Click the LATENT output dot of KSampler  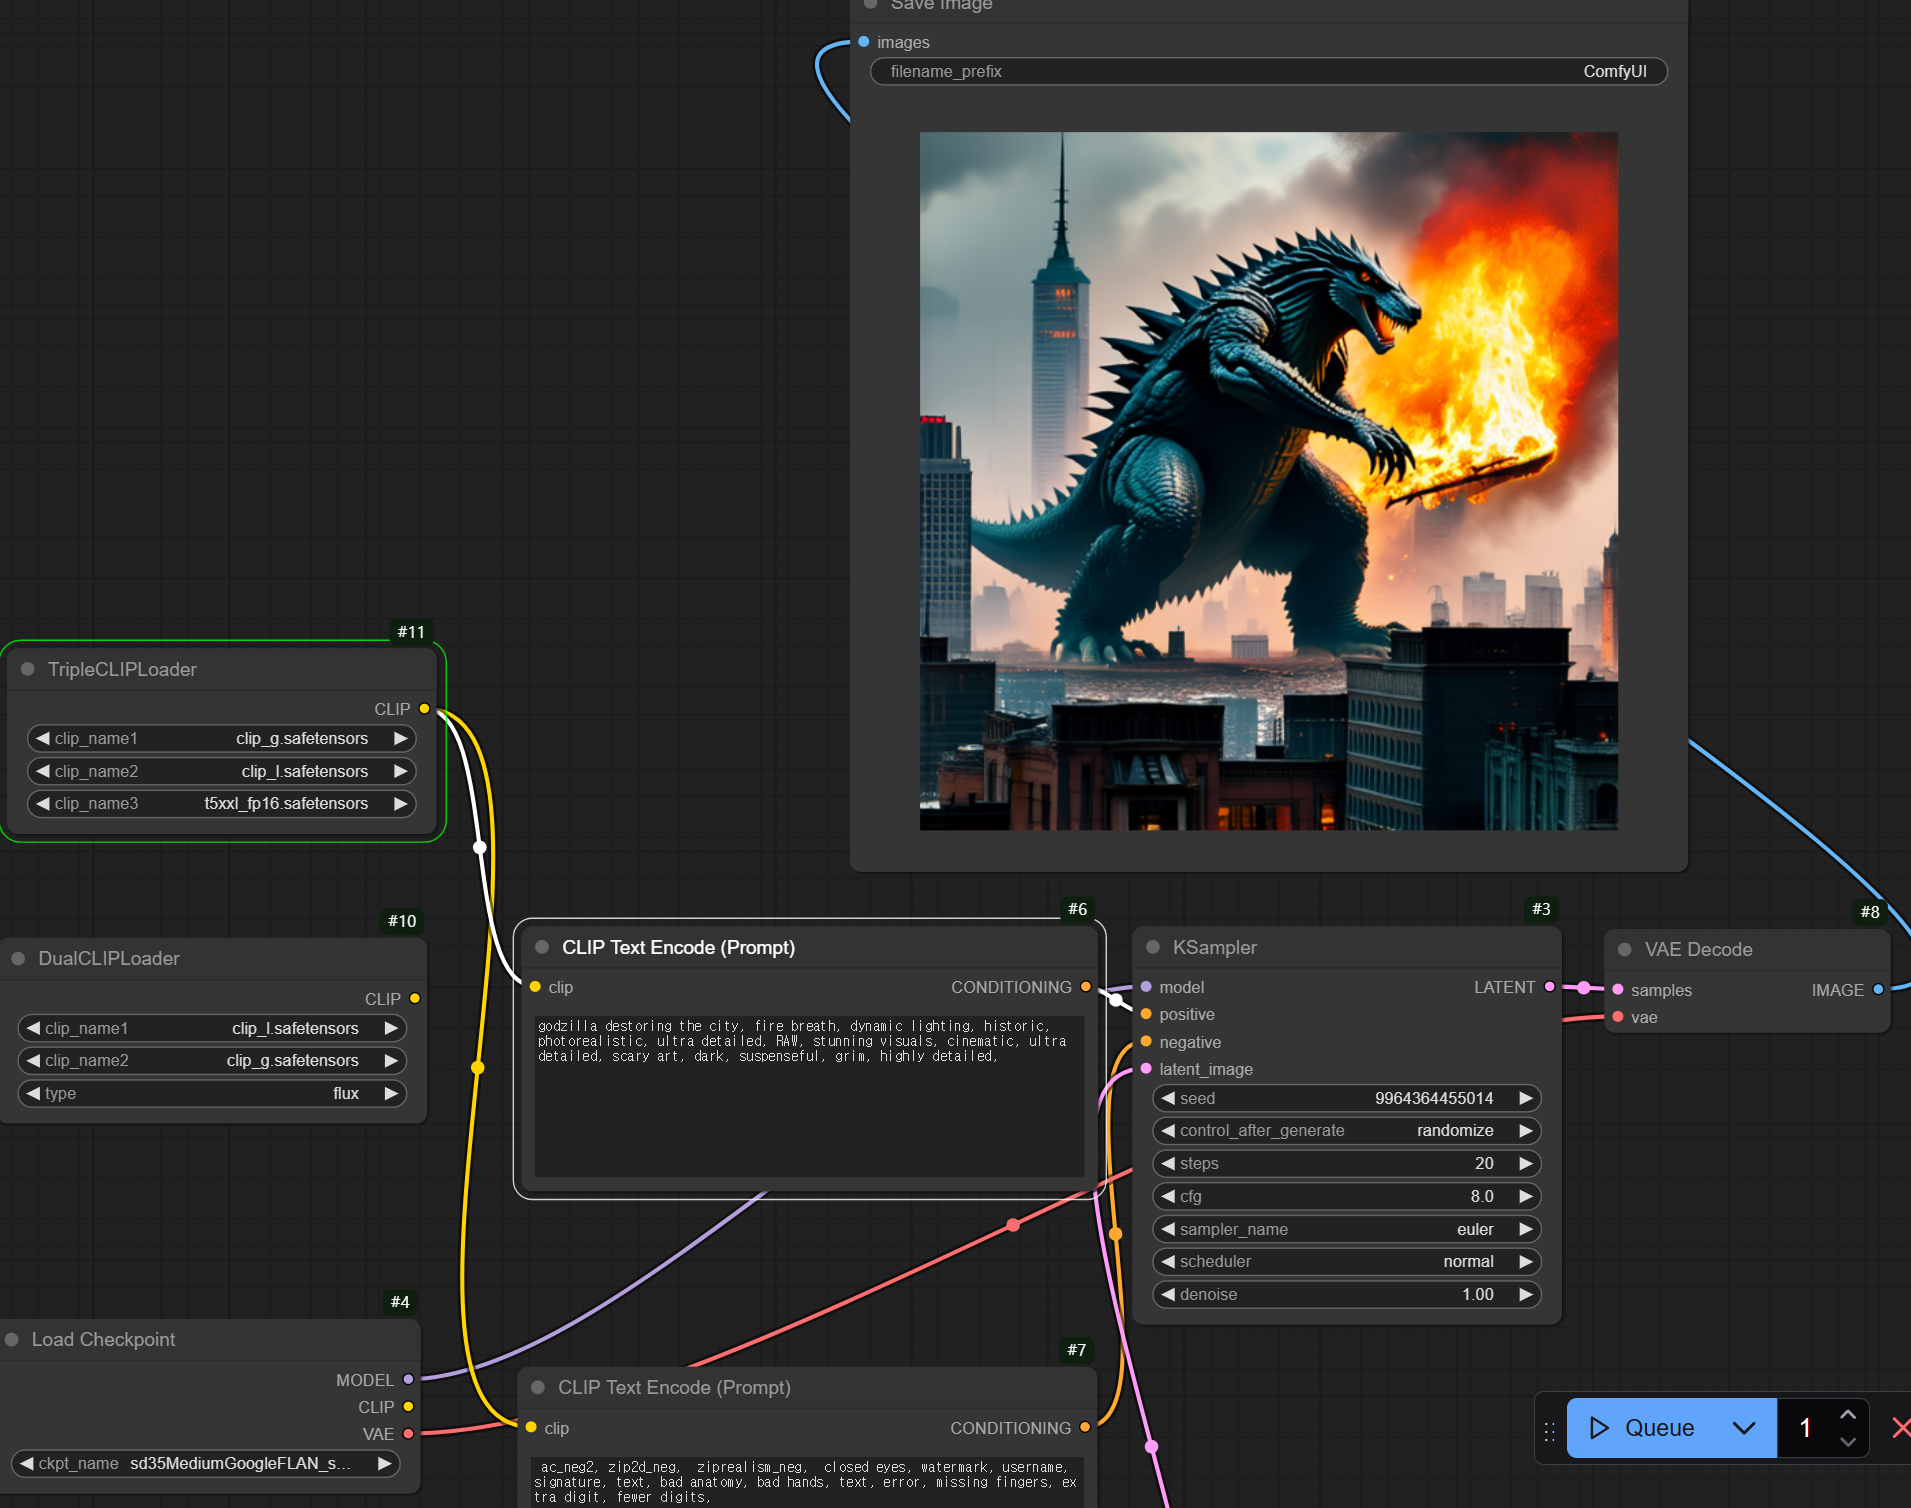pos(1549,986)
